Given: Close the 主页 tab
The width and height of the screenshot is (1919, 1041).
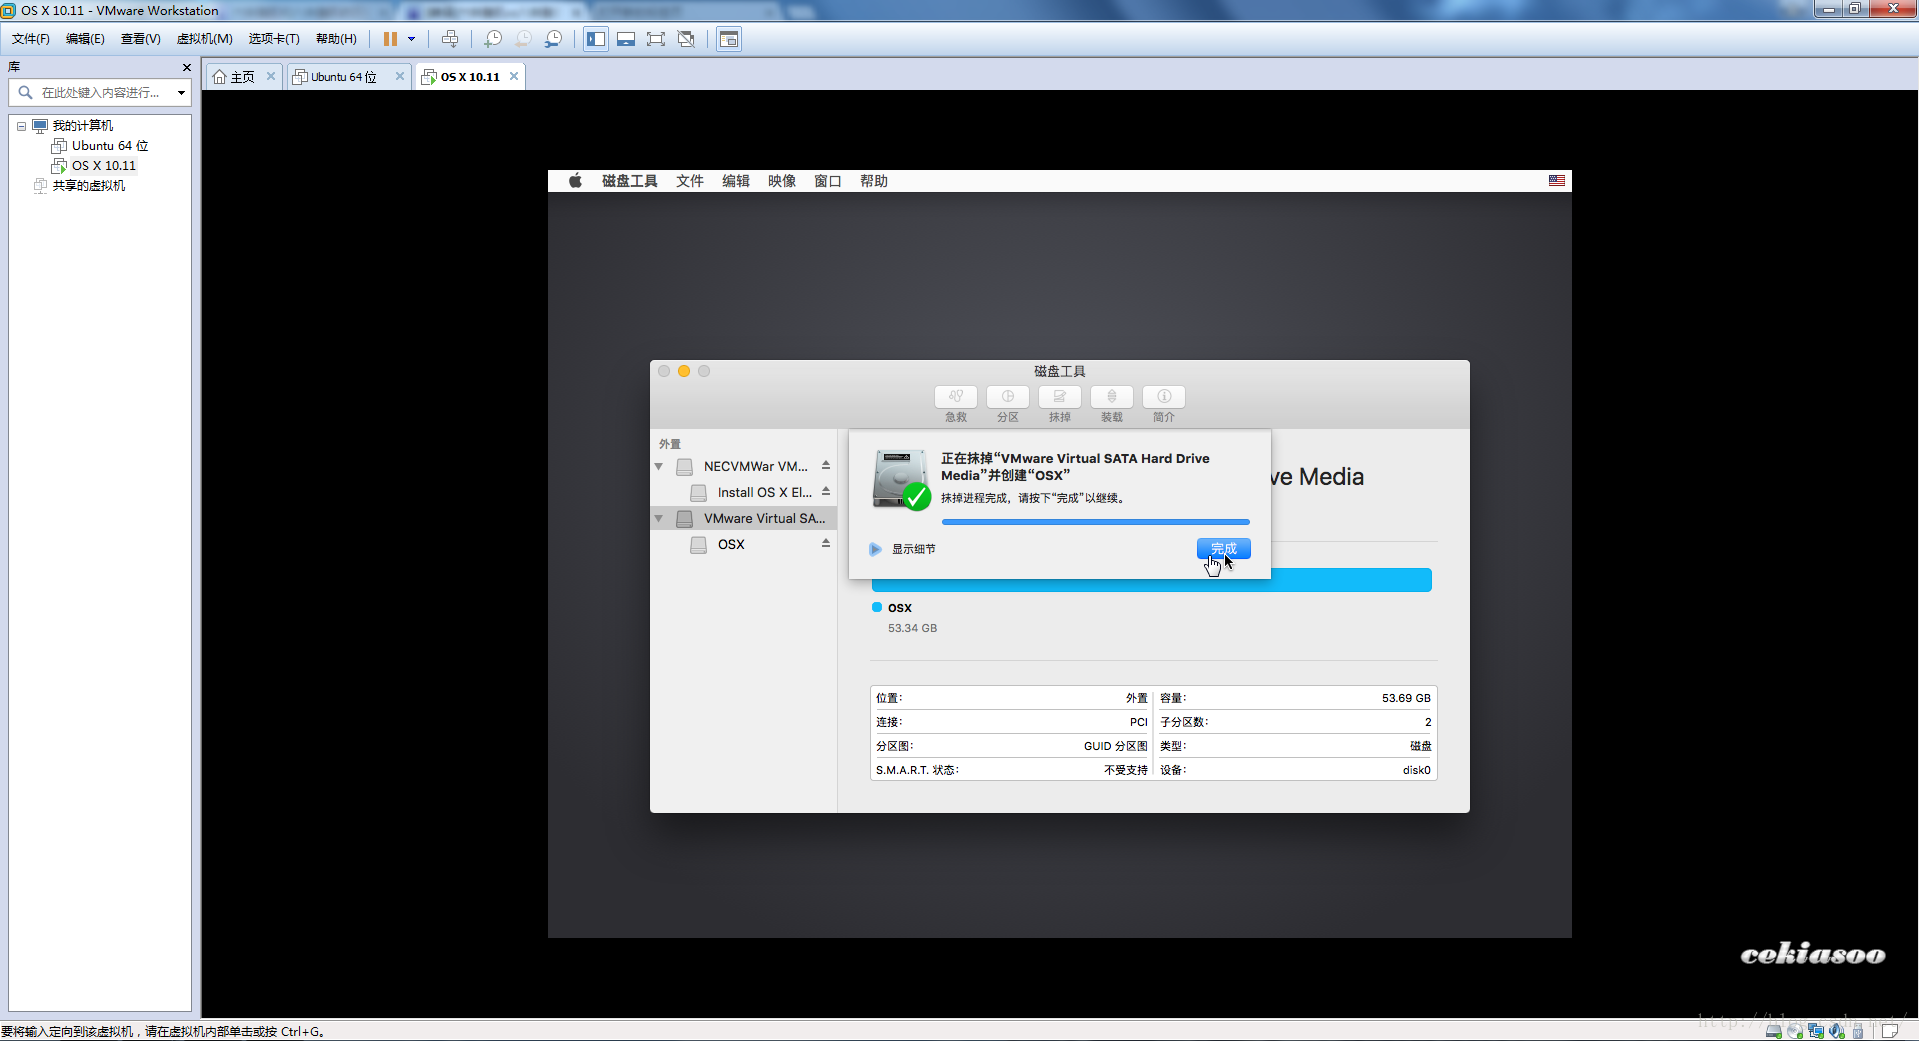Looking at the screenshot, I should click(270, 76).
